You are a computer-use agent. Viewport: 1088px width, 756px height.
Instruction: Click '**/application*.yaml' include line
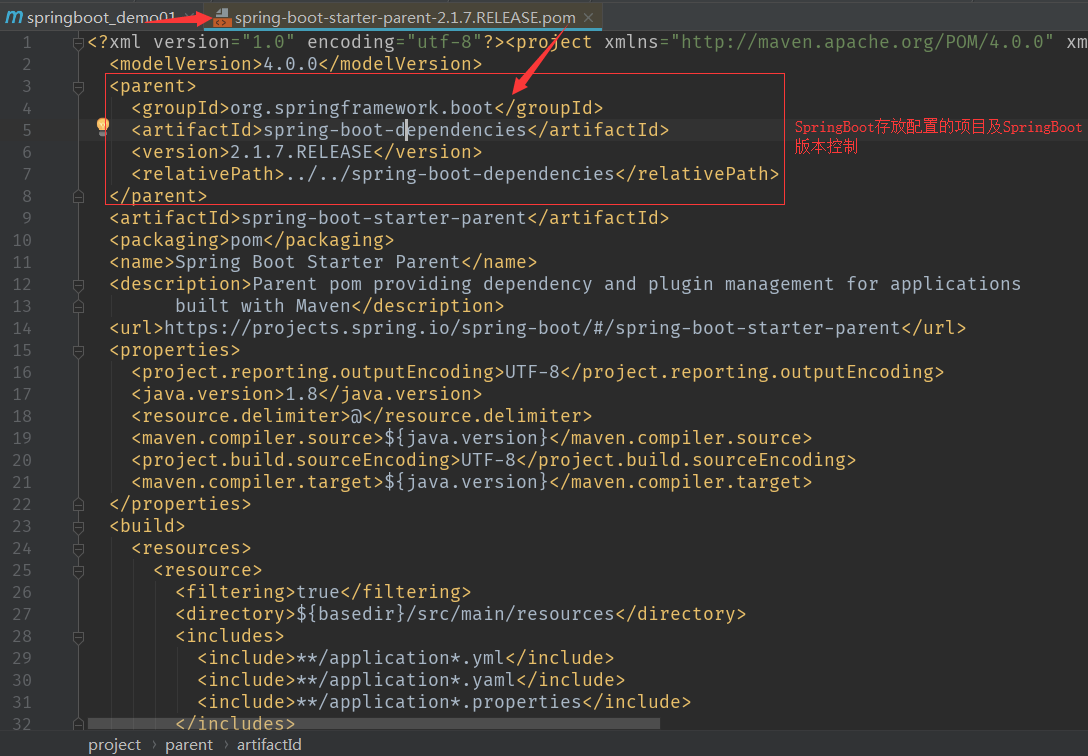(411, 680)
